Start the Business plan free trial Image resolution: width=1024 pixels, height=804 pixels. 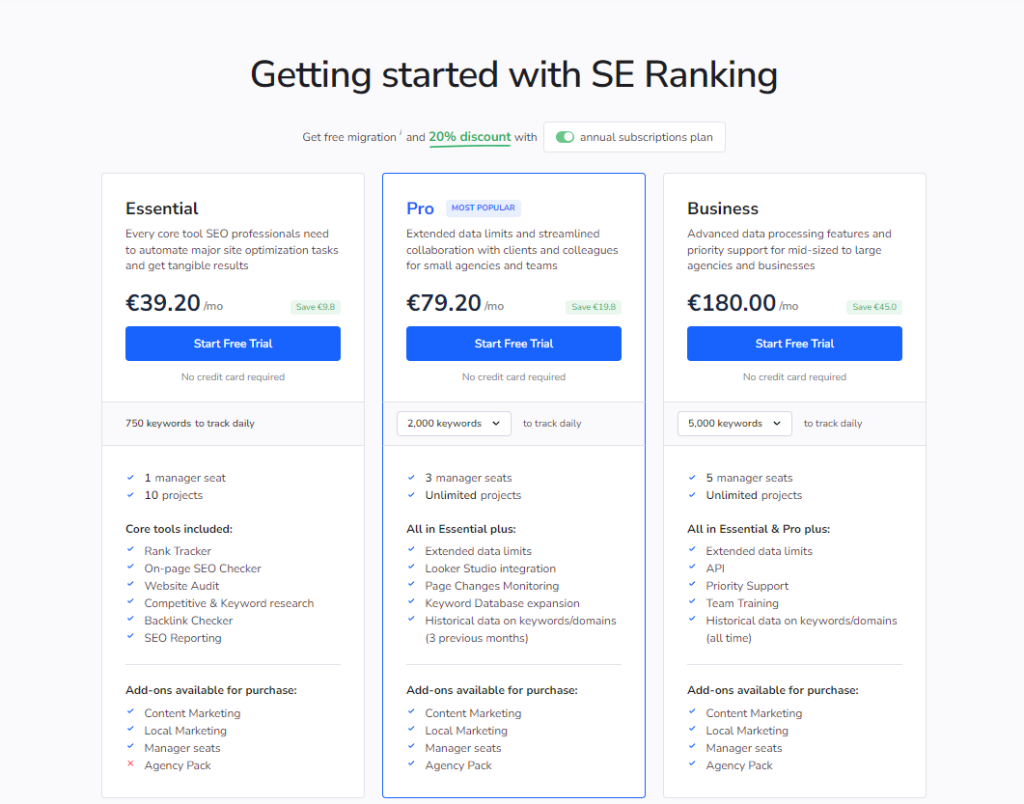pyautogui.click(x=795, y=343)
